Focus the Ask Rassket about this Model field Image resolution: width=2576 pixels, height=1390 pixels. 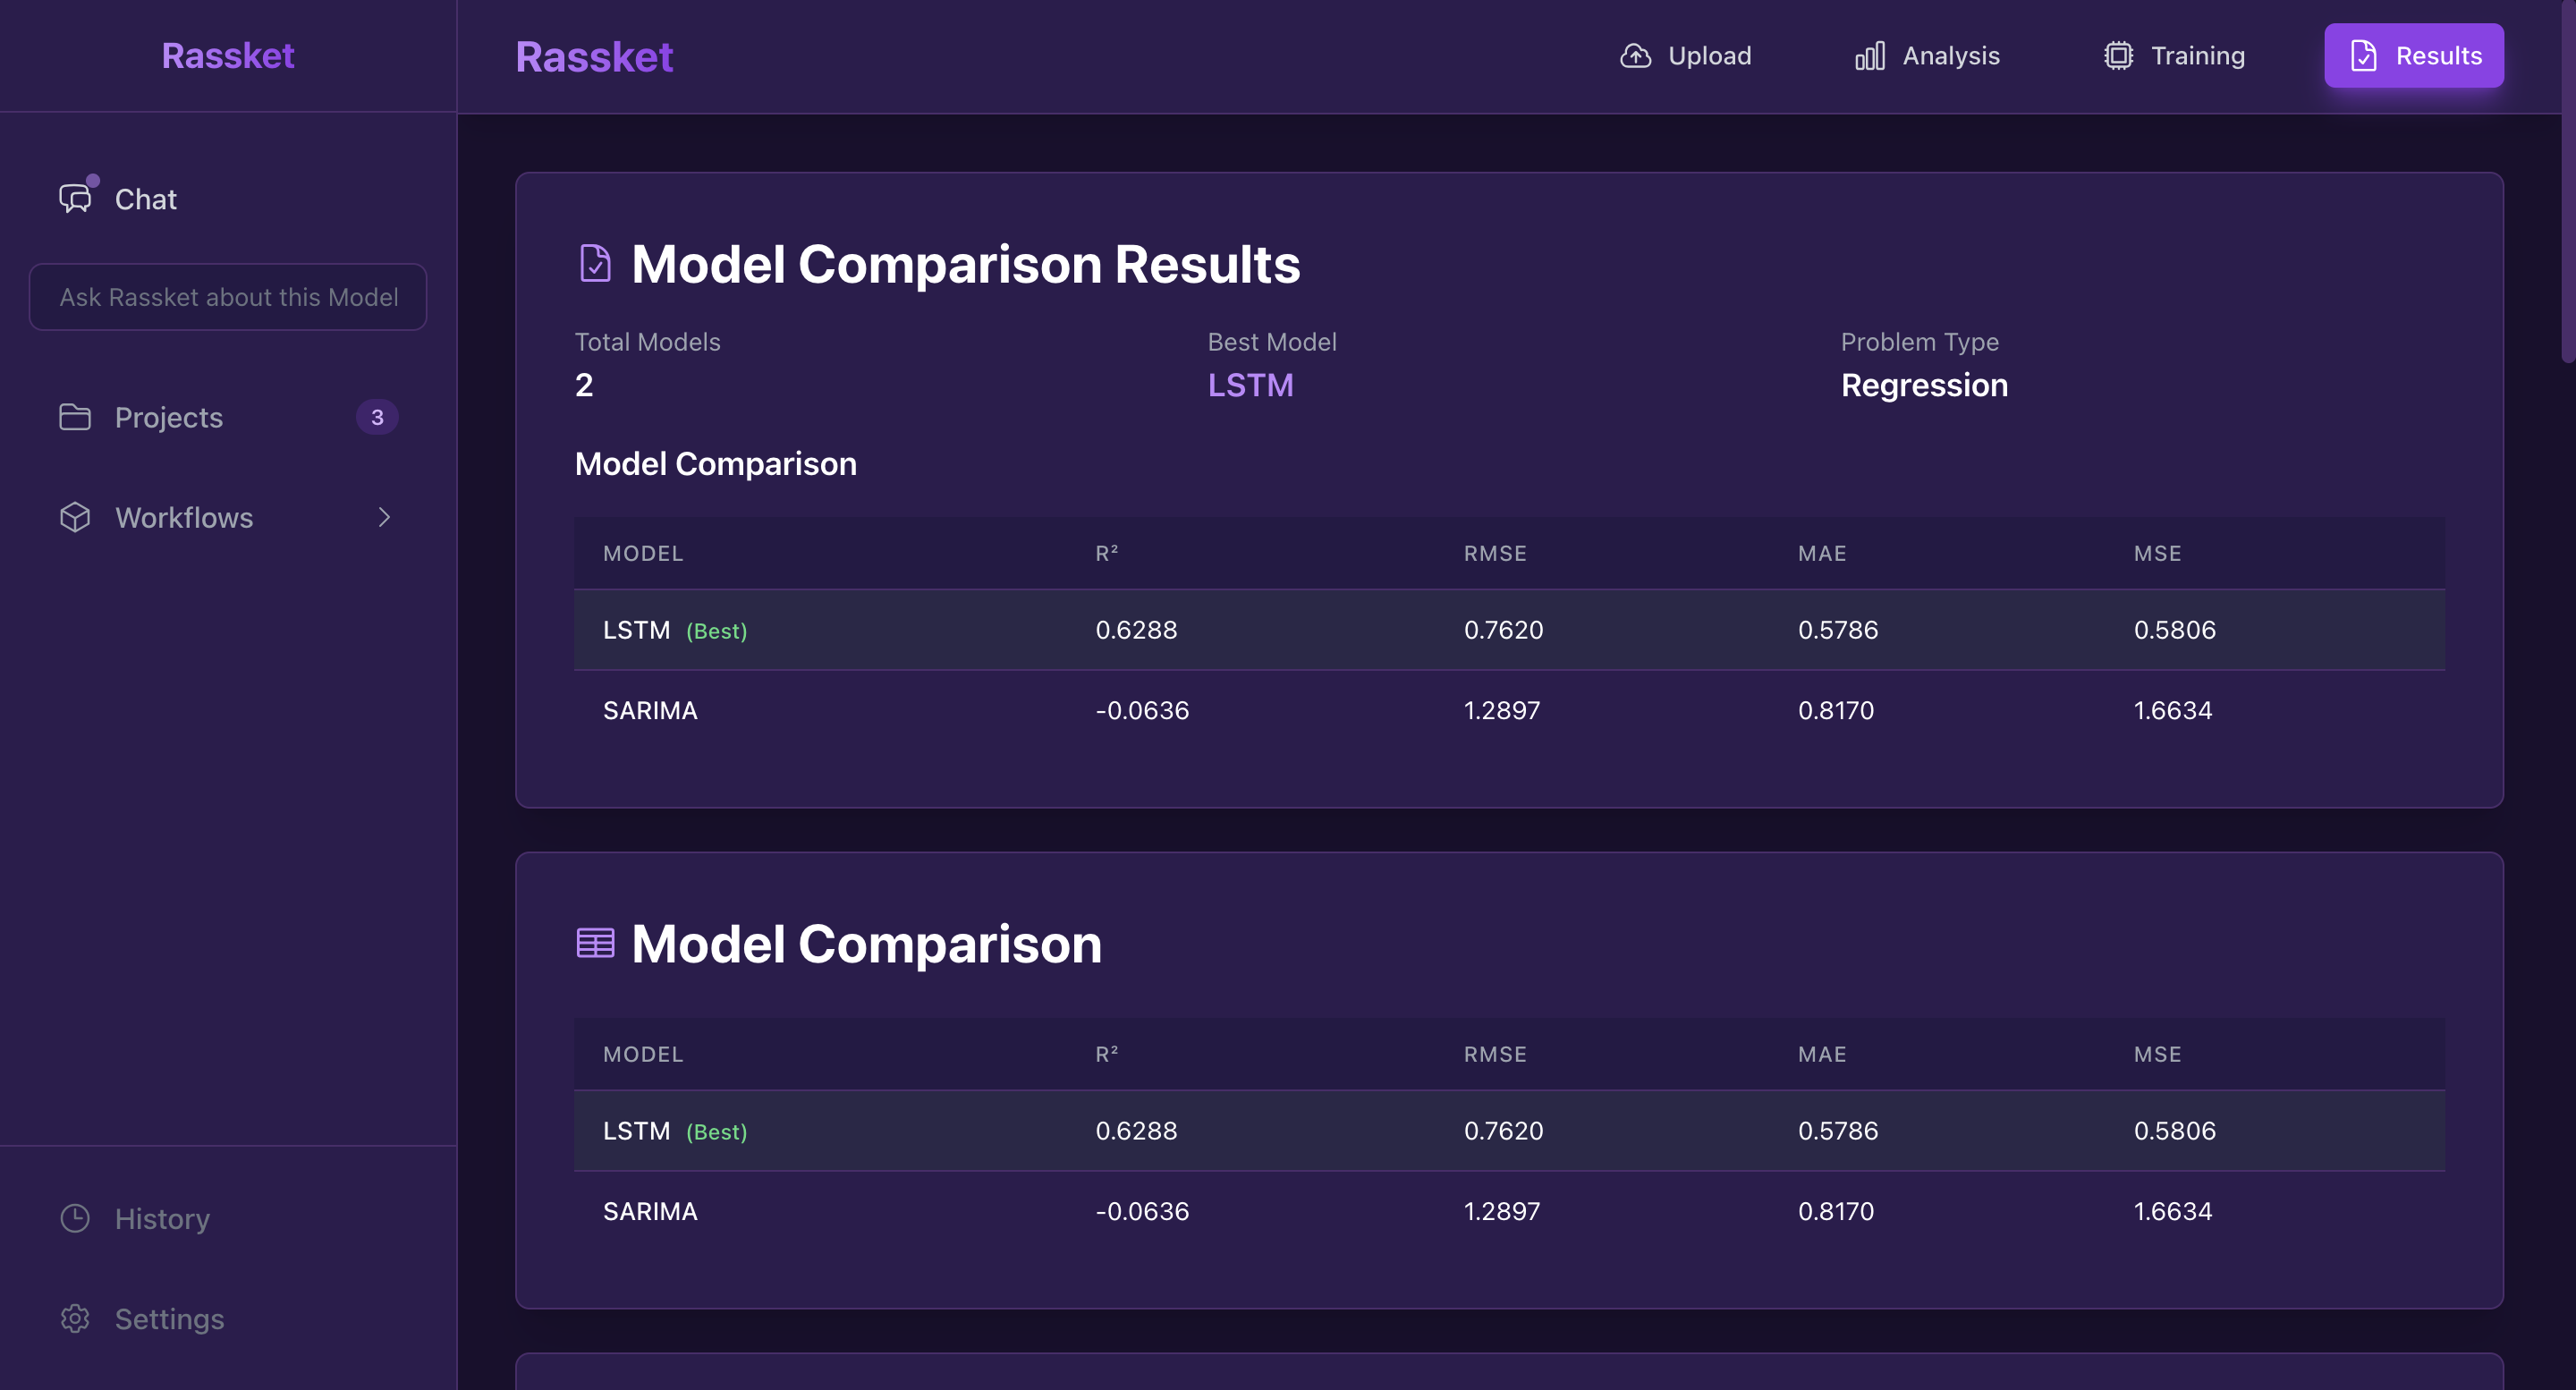[x=228, y=297]
